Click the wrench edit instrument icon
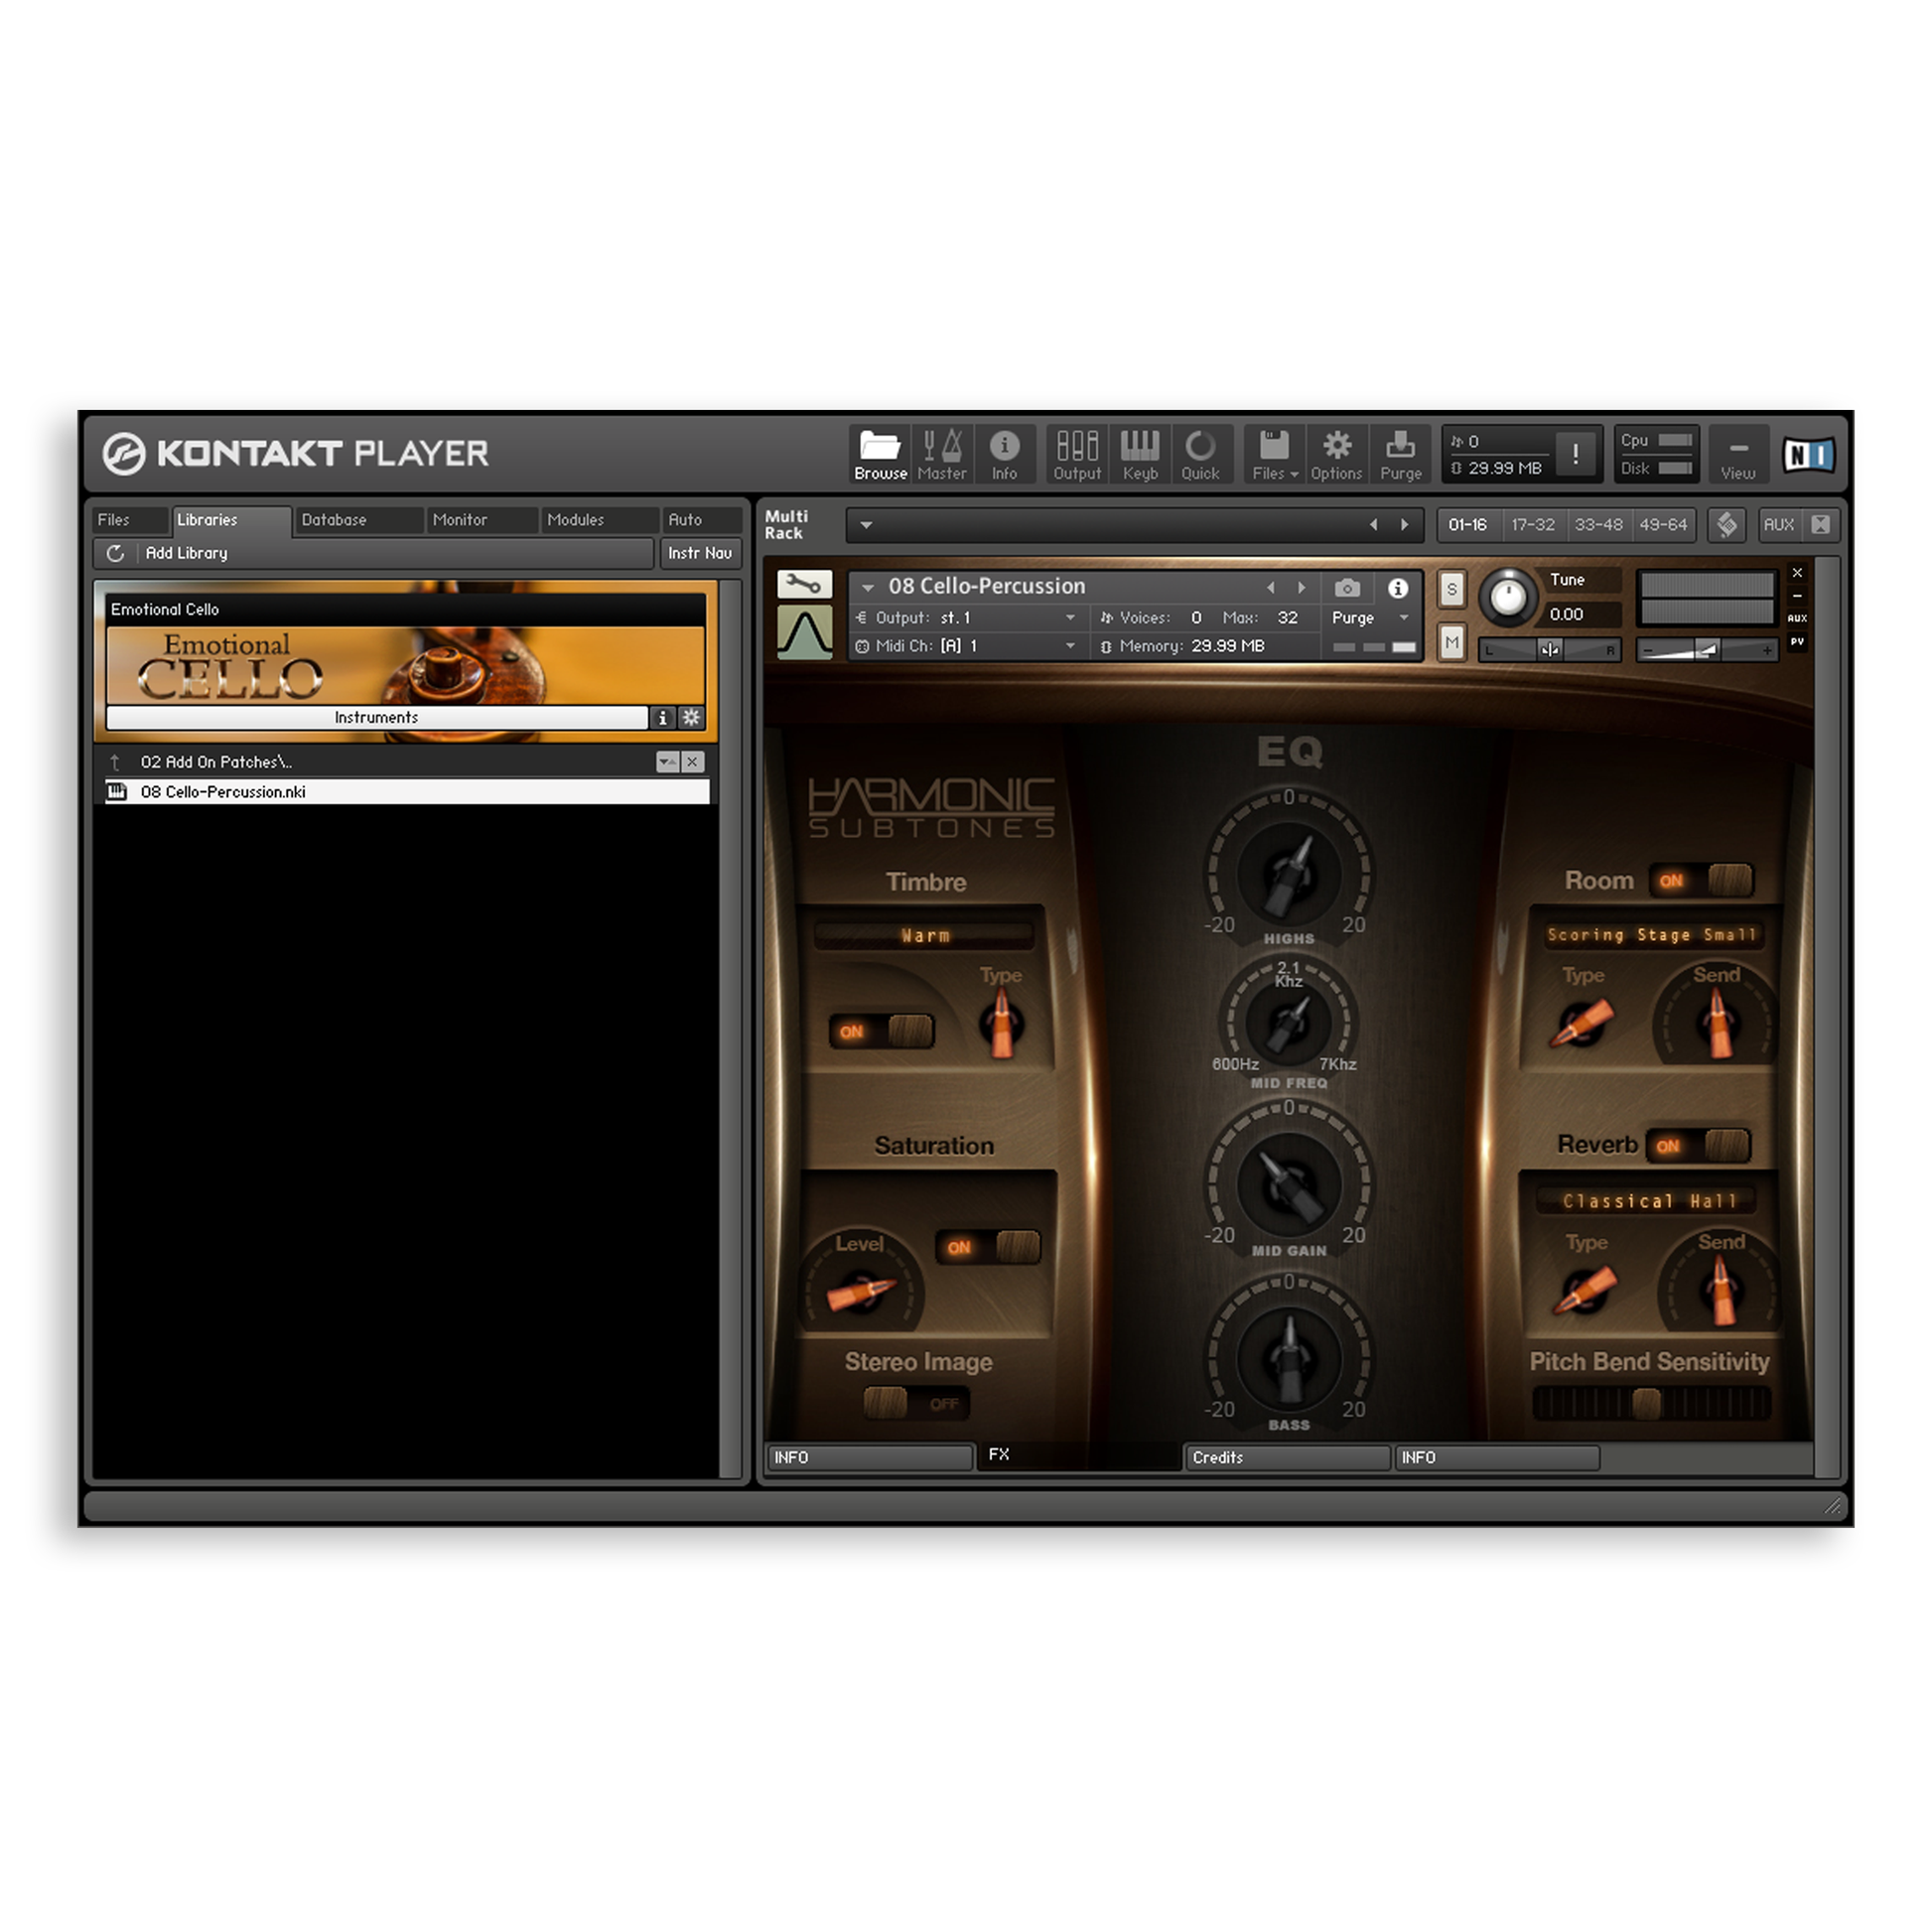Viewport: 1932px width, 1932px height. [804, 584]
